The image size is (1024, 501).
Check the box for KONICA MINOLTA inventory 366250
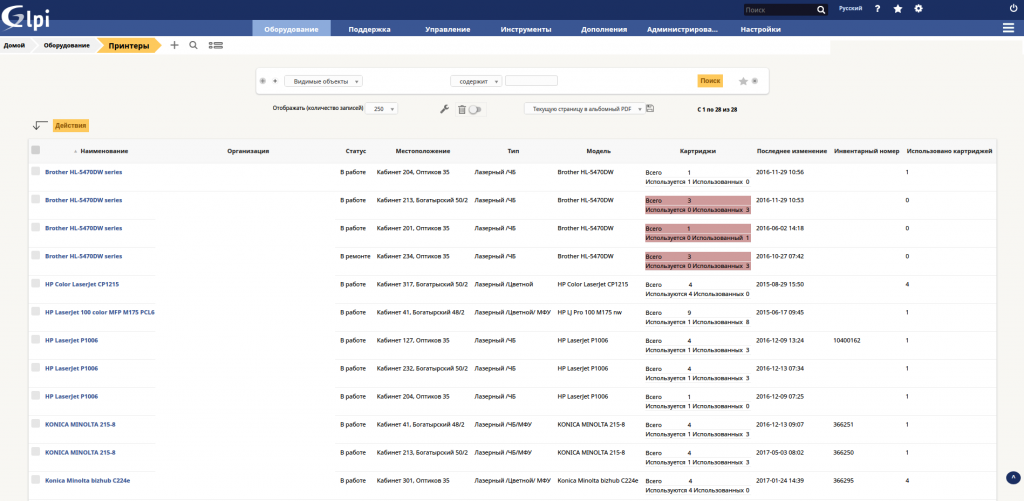35,451
